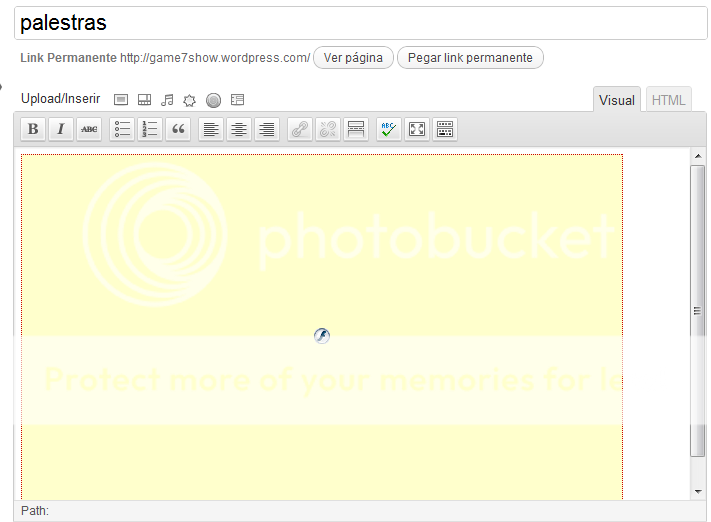Apply italic formatting
The image size is (711, 522).
pos(61,129)
